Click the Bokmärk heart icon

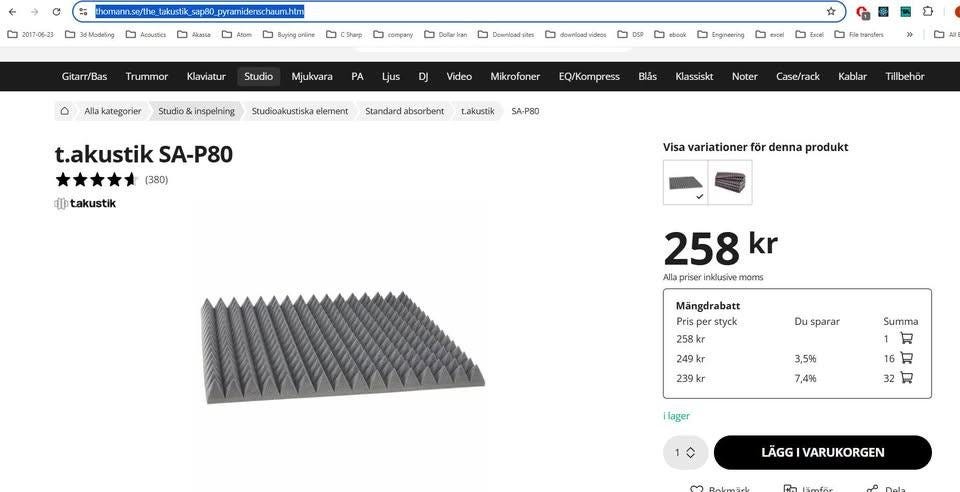click(x=696, y=488)
